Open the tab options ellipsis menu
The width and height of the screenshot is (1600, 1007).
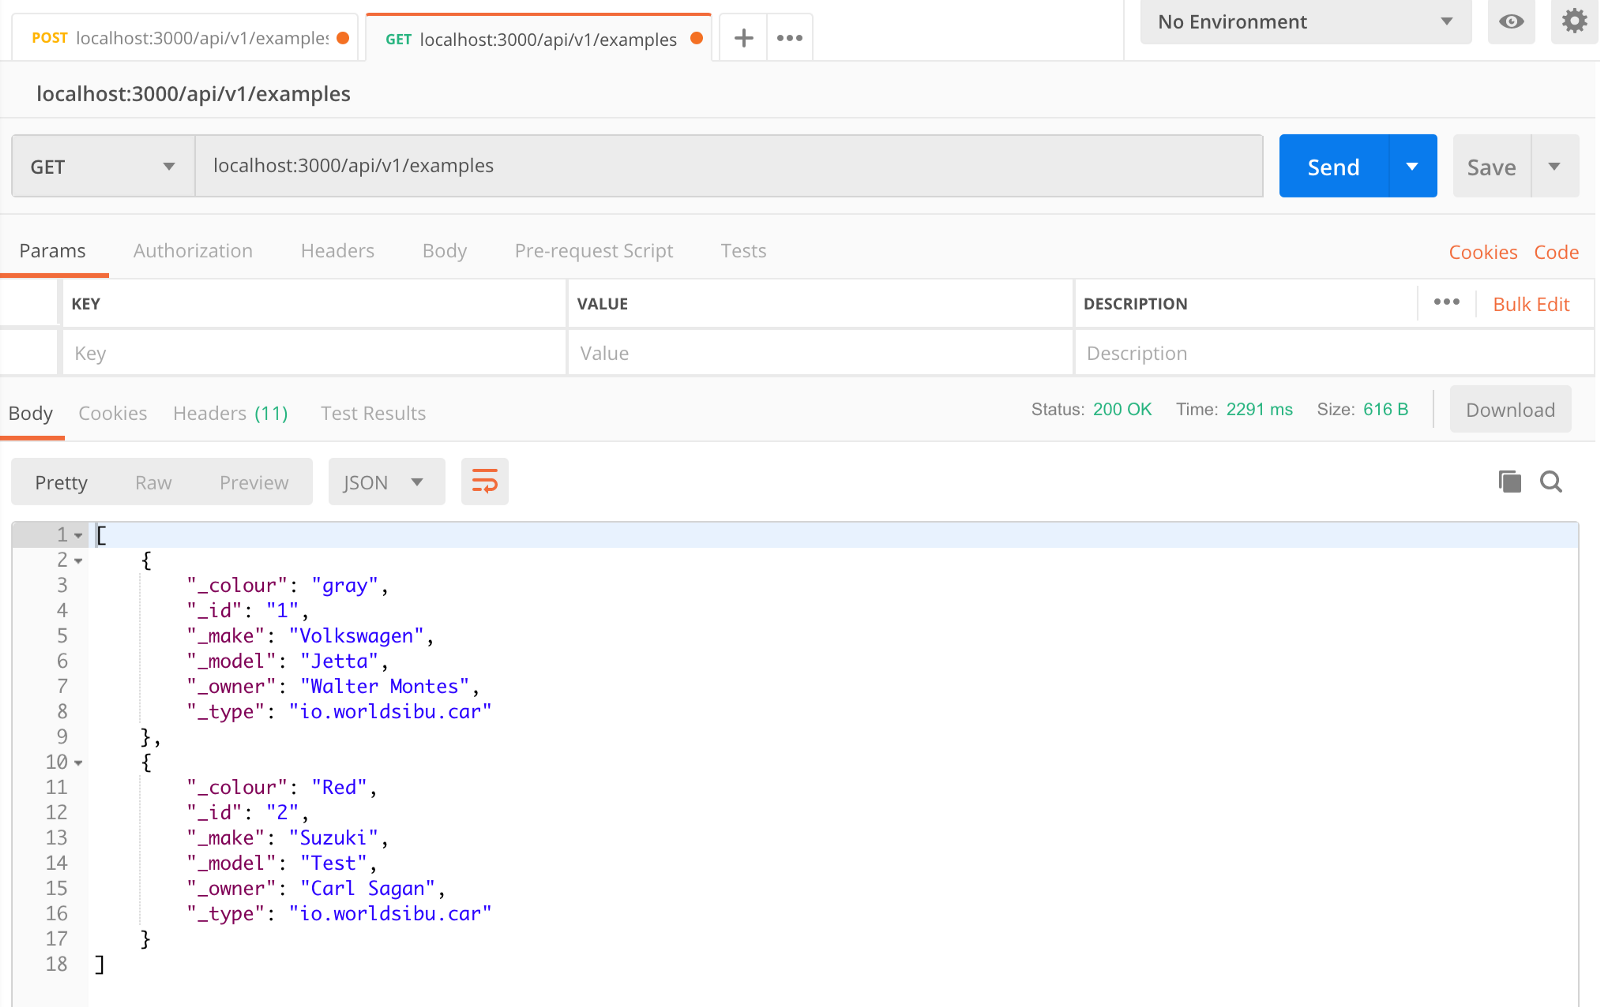(789, 38)
